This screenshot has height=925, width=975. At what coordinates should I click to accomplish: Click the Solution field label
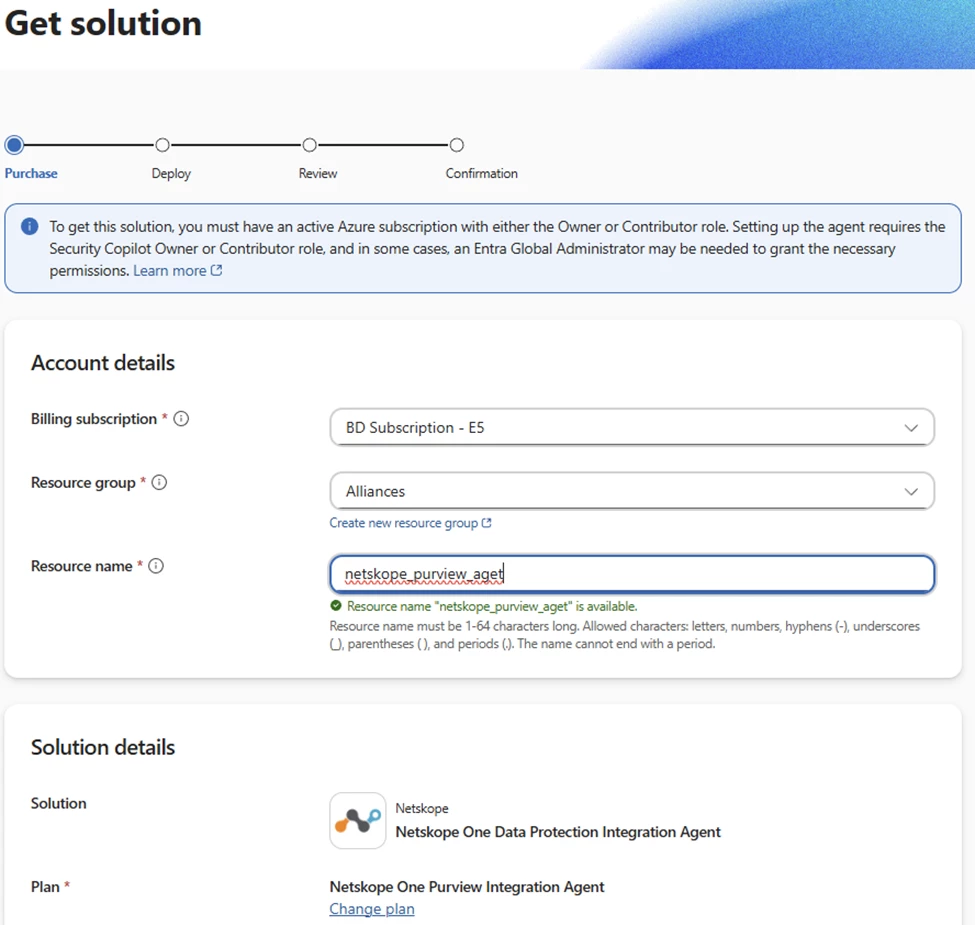point(58,803)
